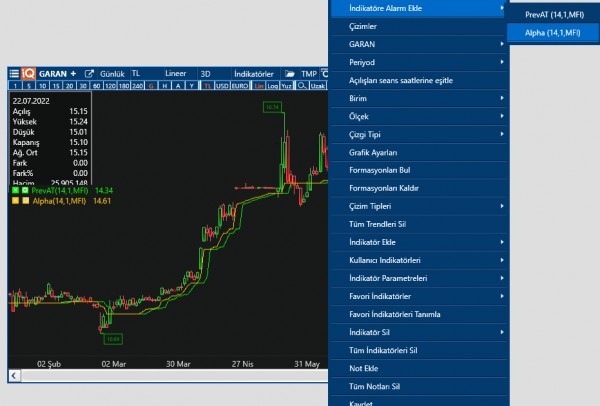This screenshot has width=600, height=406.
Task: Select the 240 minute period button
Action: [137, 86]
